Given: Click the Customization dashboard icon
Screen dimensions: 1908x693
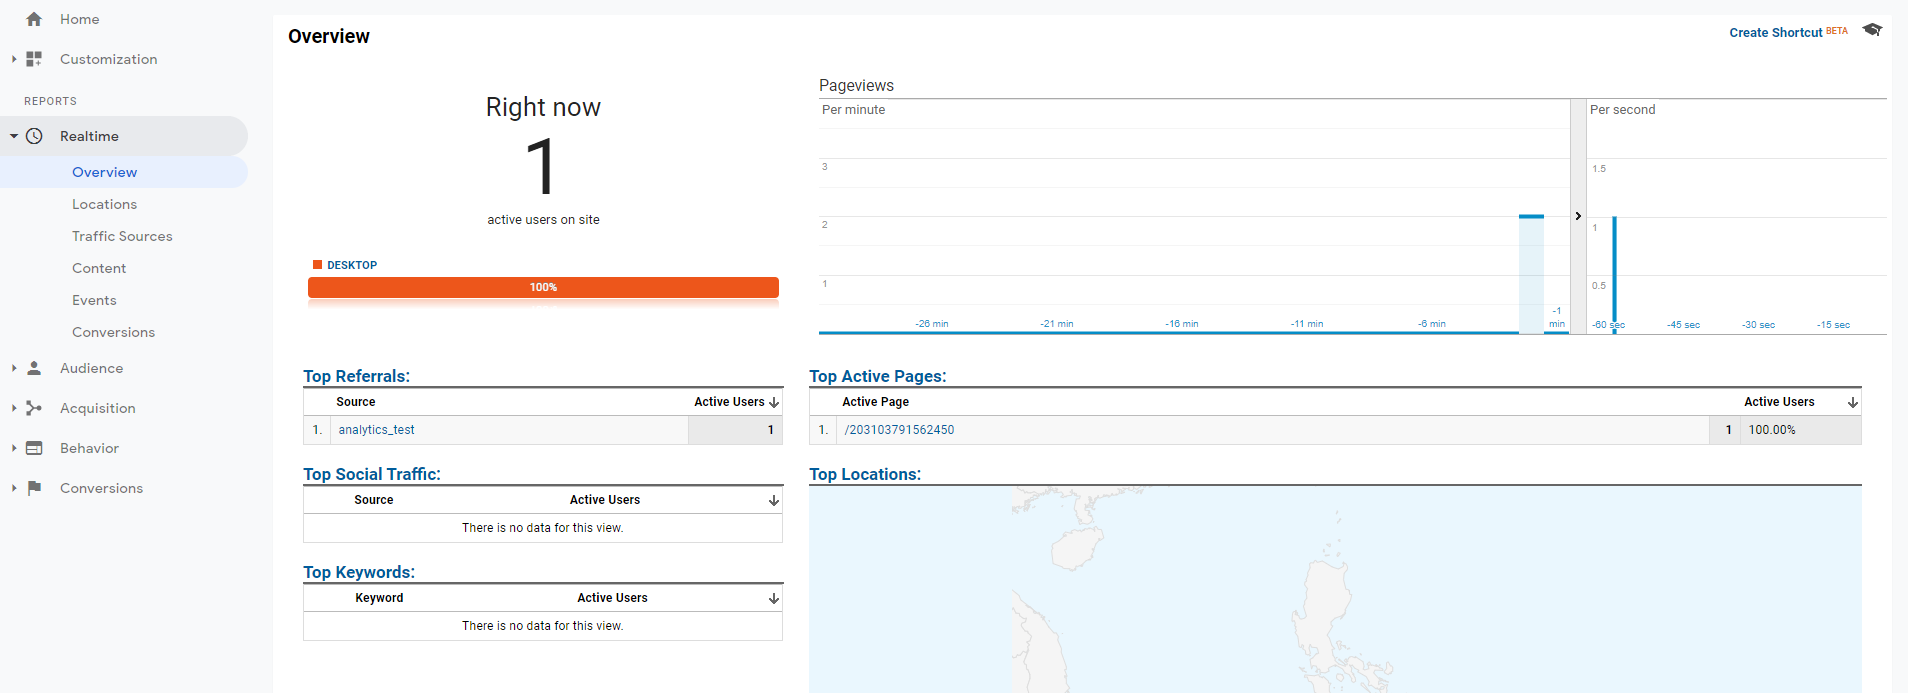Looking at the screenshot, I should coord(34,59).
